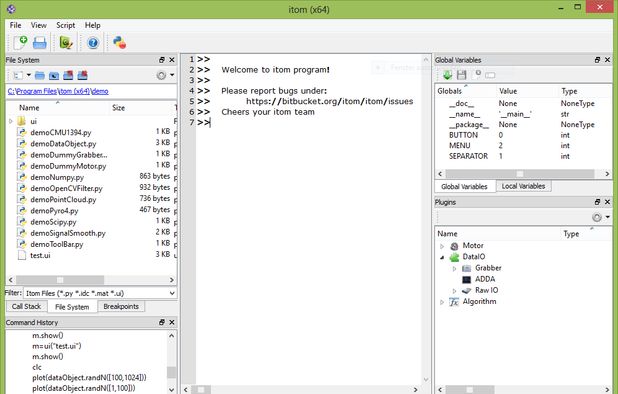The image size is (618, 394).
Task: Sort files by the Name column header
Action: tap(58, 108)
